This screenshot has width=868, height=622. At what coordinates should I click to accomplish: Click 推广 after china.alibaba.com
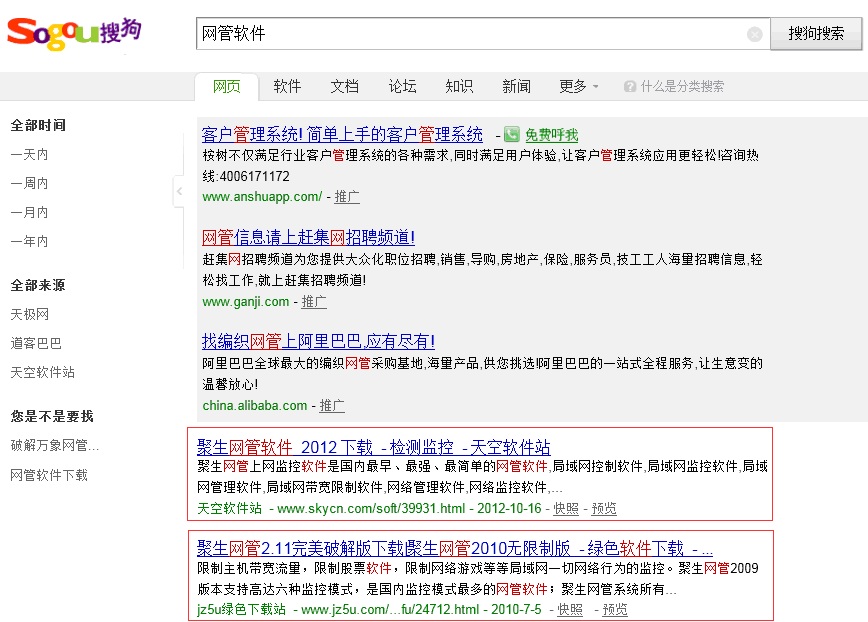coord(332,406)
